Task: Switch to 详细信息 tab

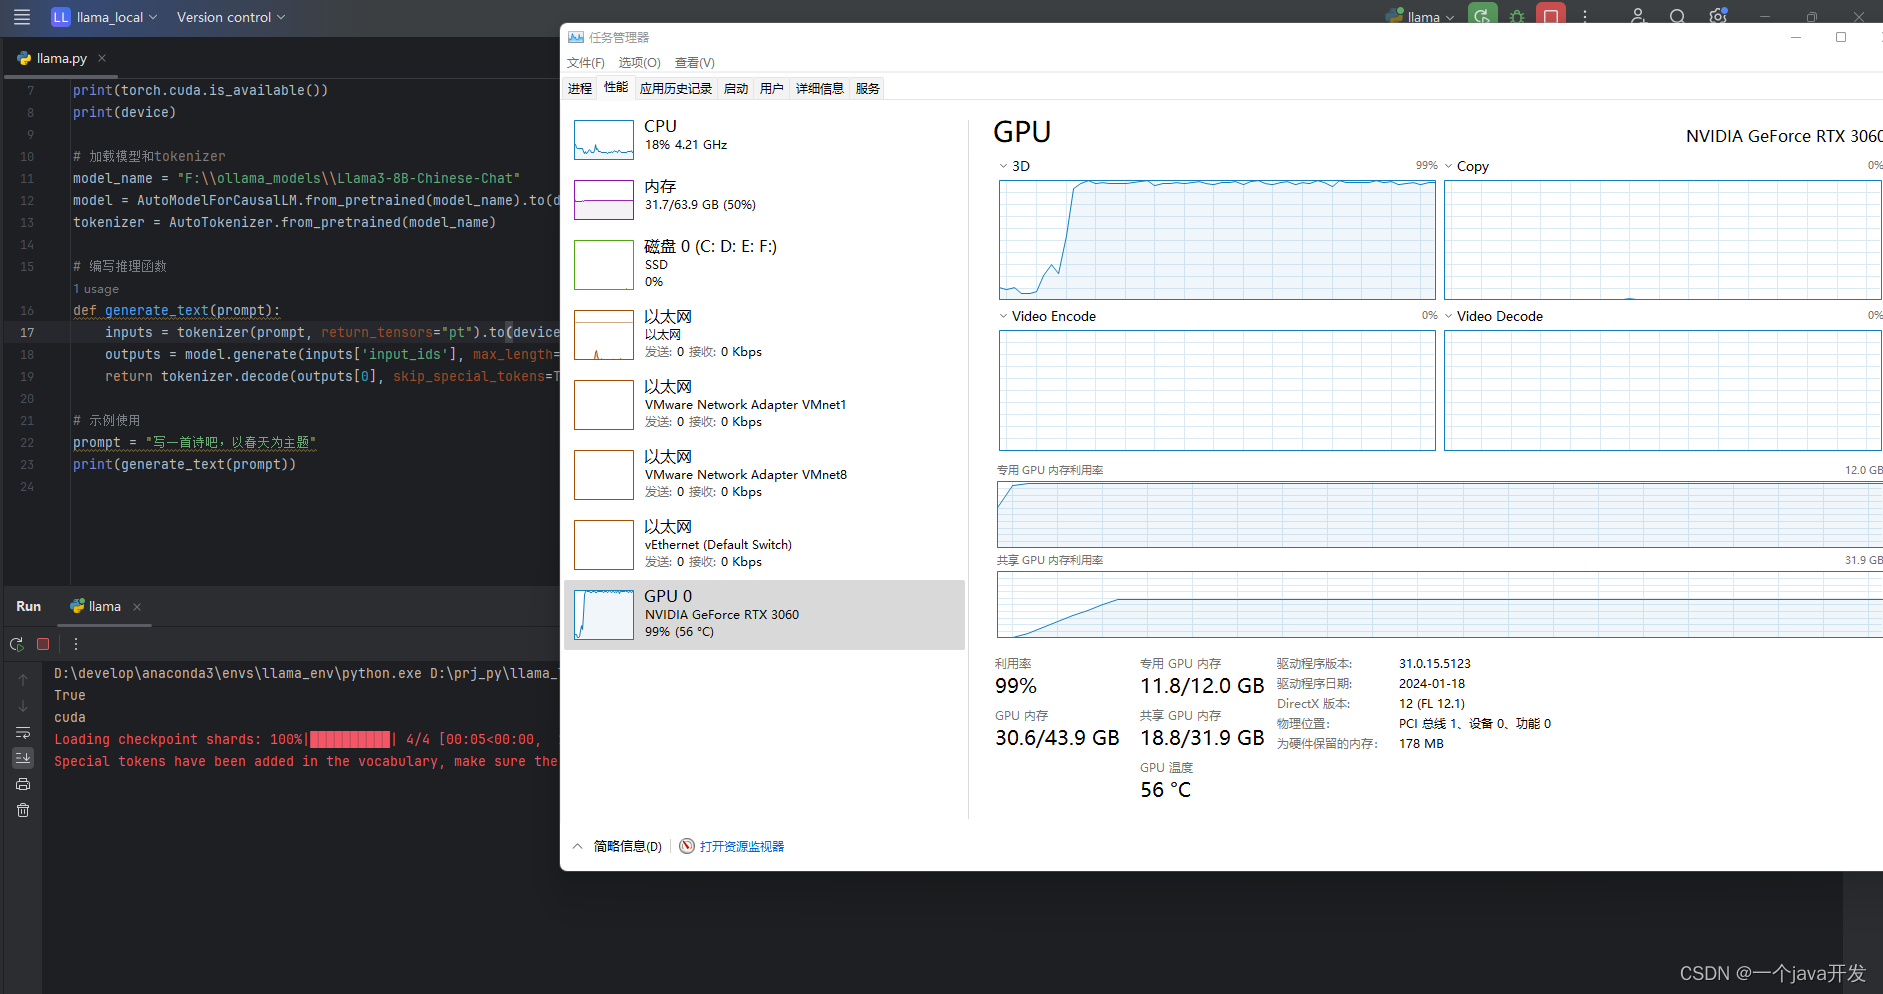Action: 820,88
